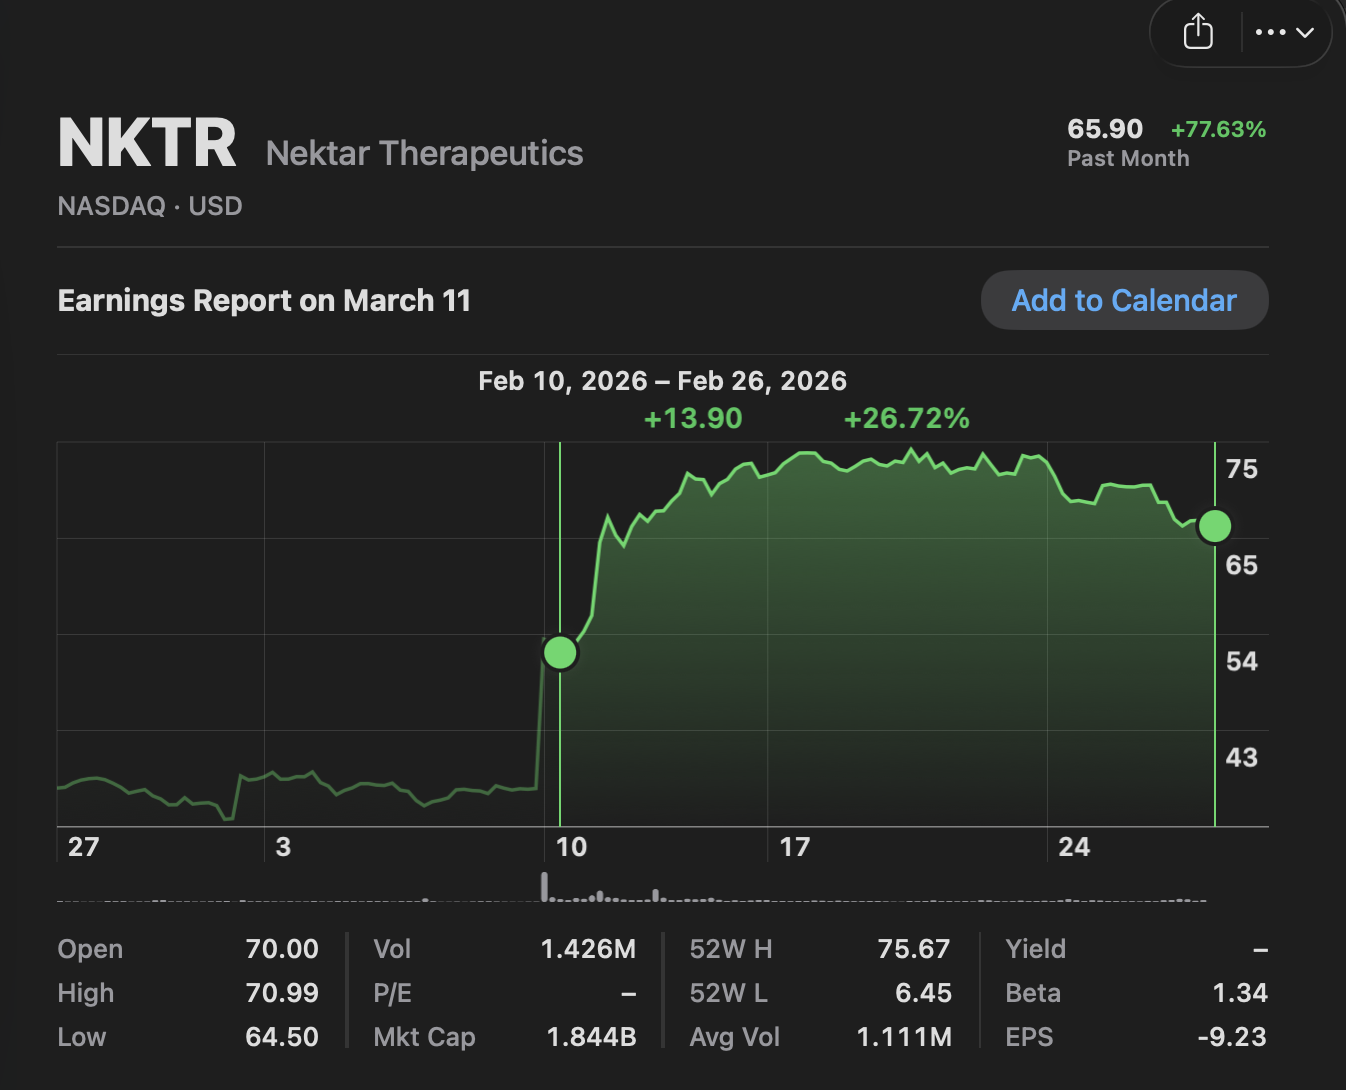Click the EPS value -9.23
Image resolution: width=1346 pixels, height=1090 pixels.
point(1232,1037)
